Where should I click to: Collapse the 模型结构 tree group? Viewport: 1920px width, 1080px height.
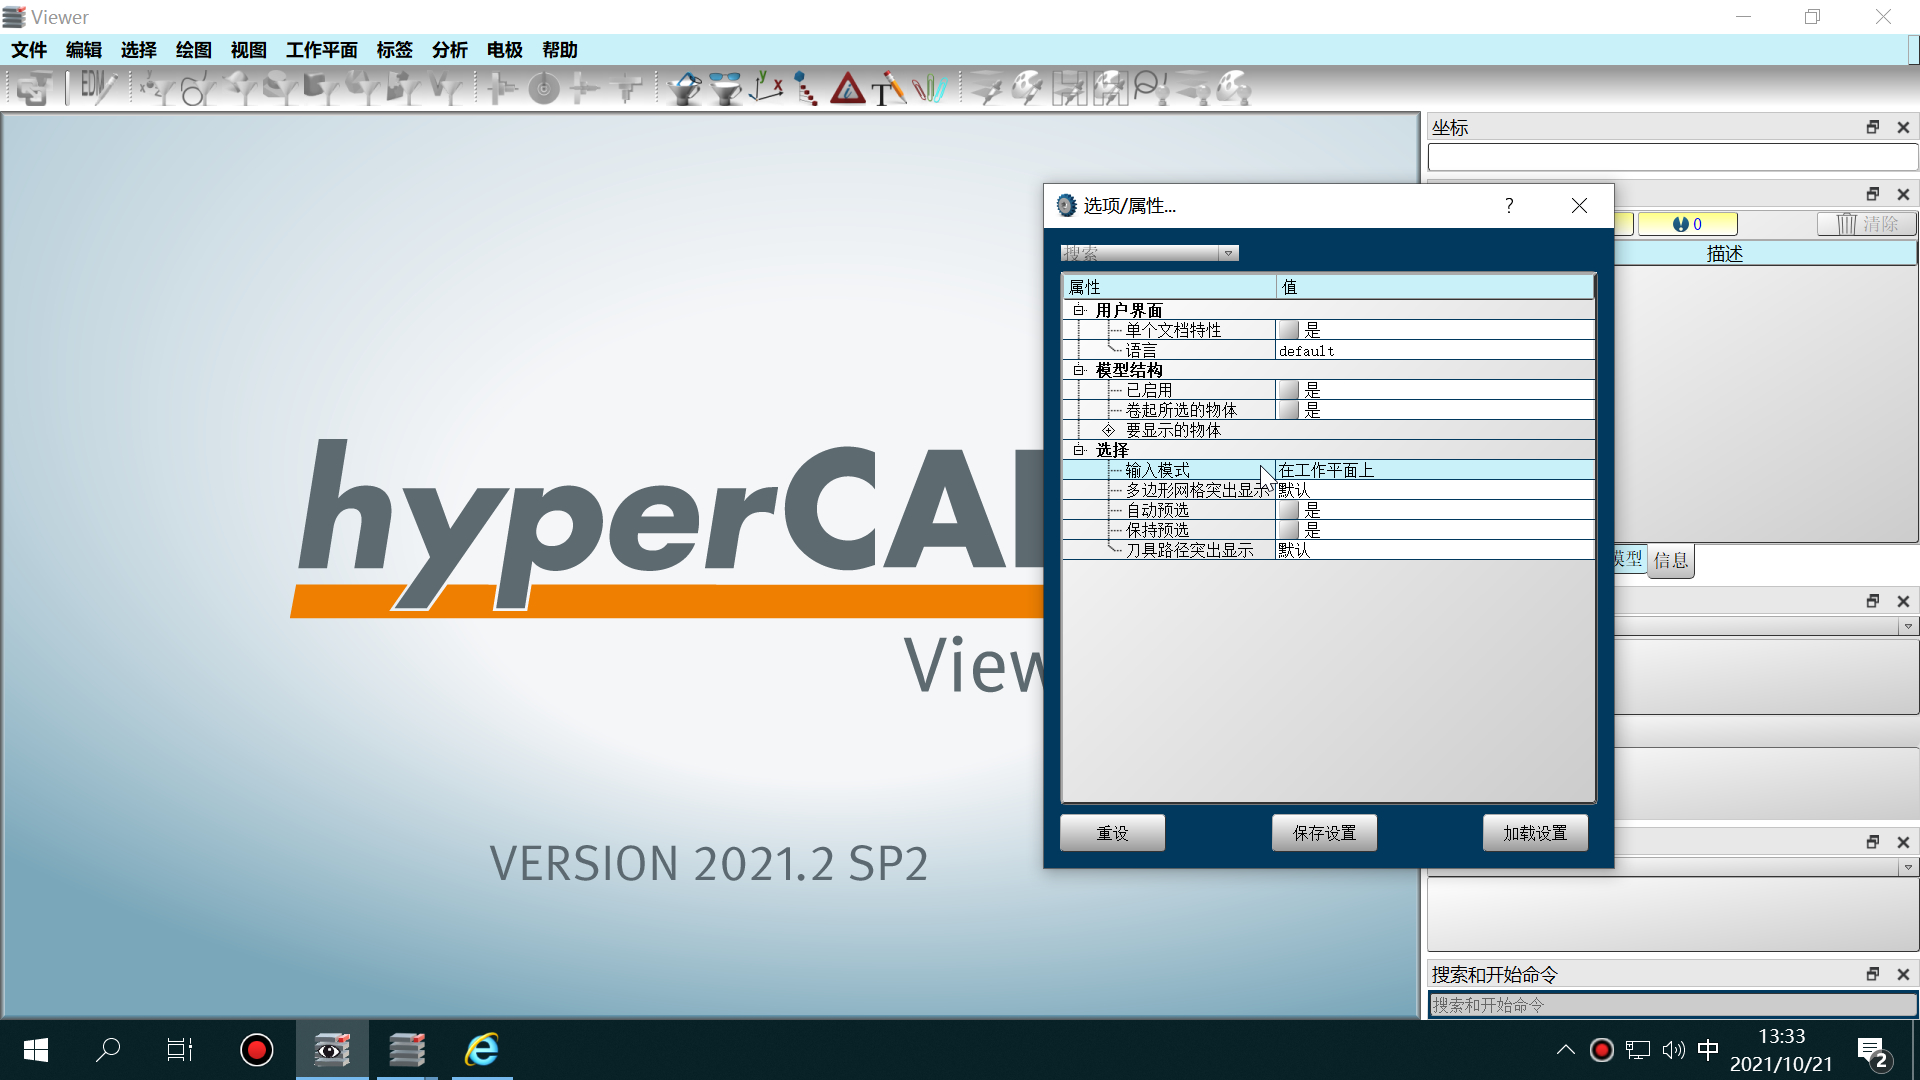[1079, 370]
